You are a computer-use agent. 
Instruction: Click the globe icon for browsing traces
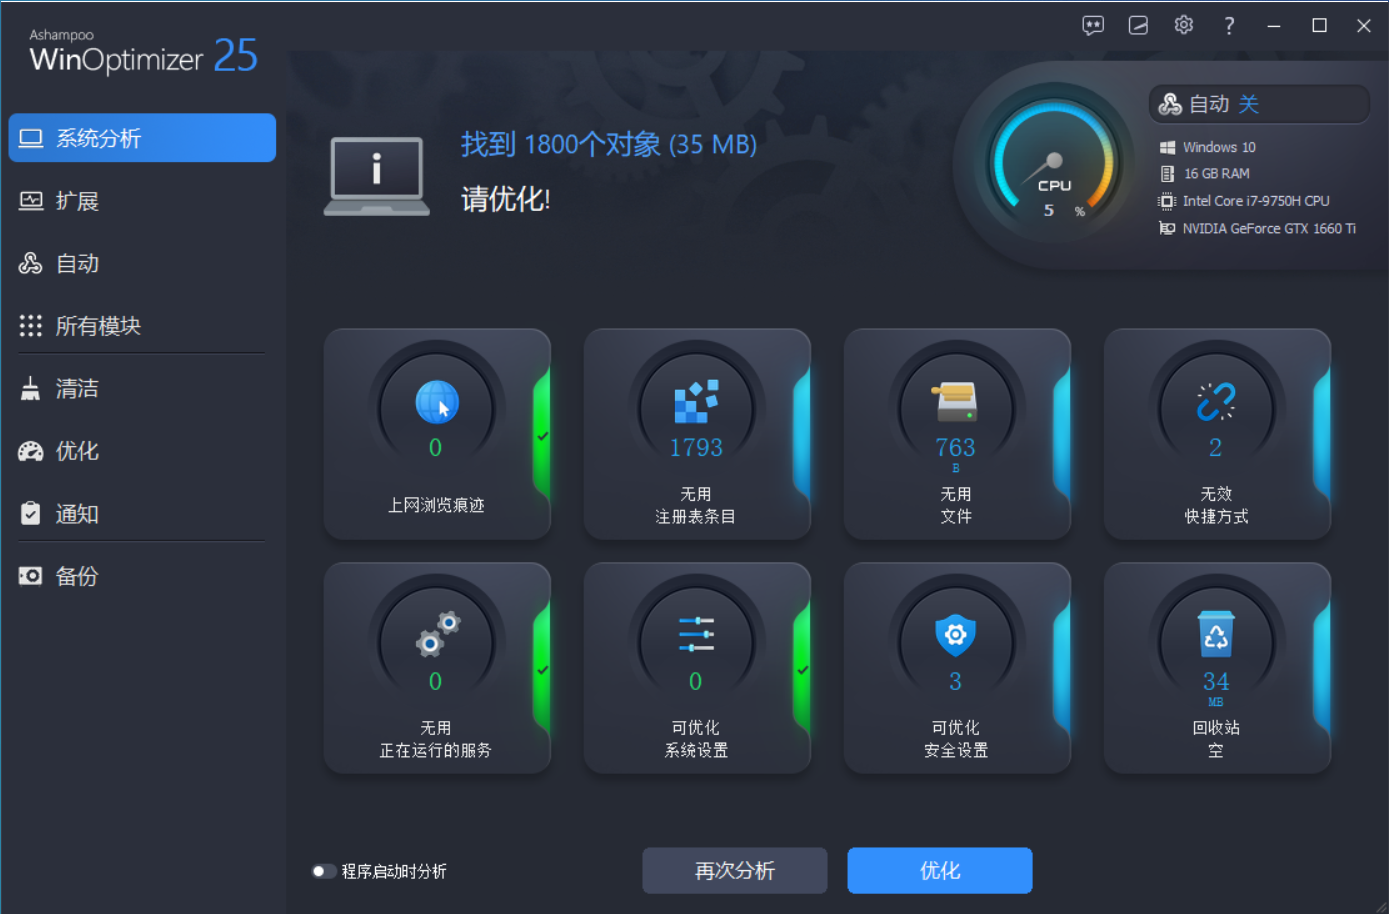(437, 402)
